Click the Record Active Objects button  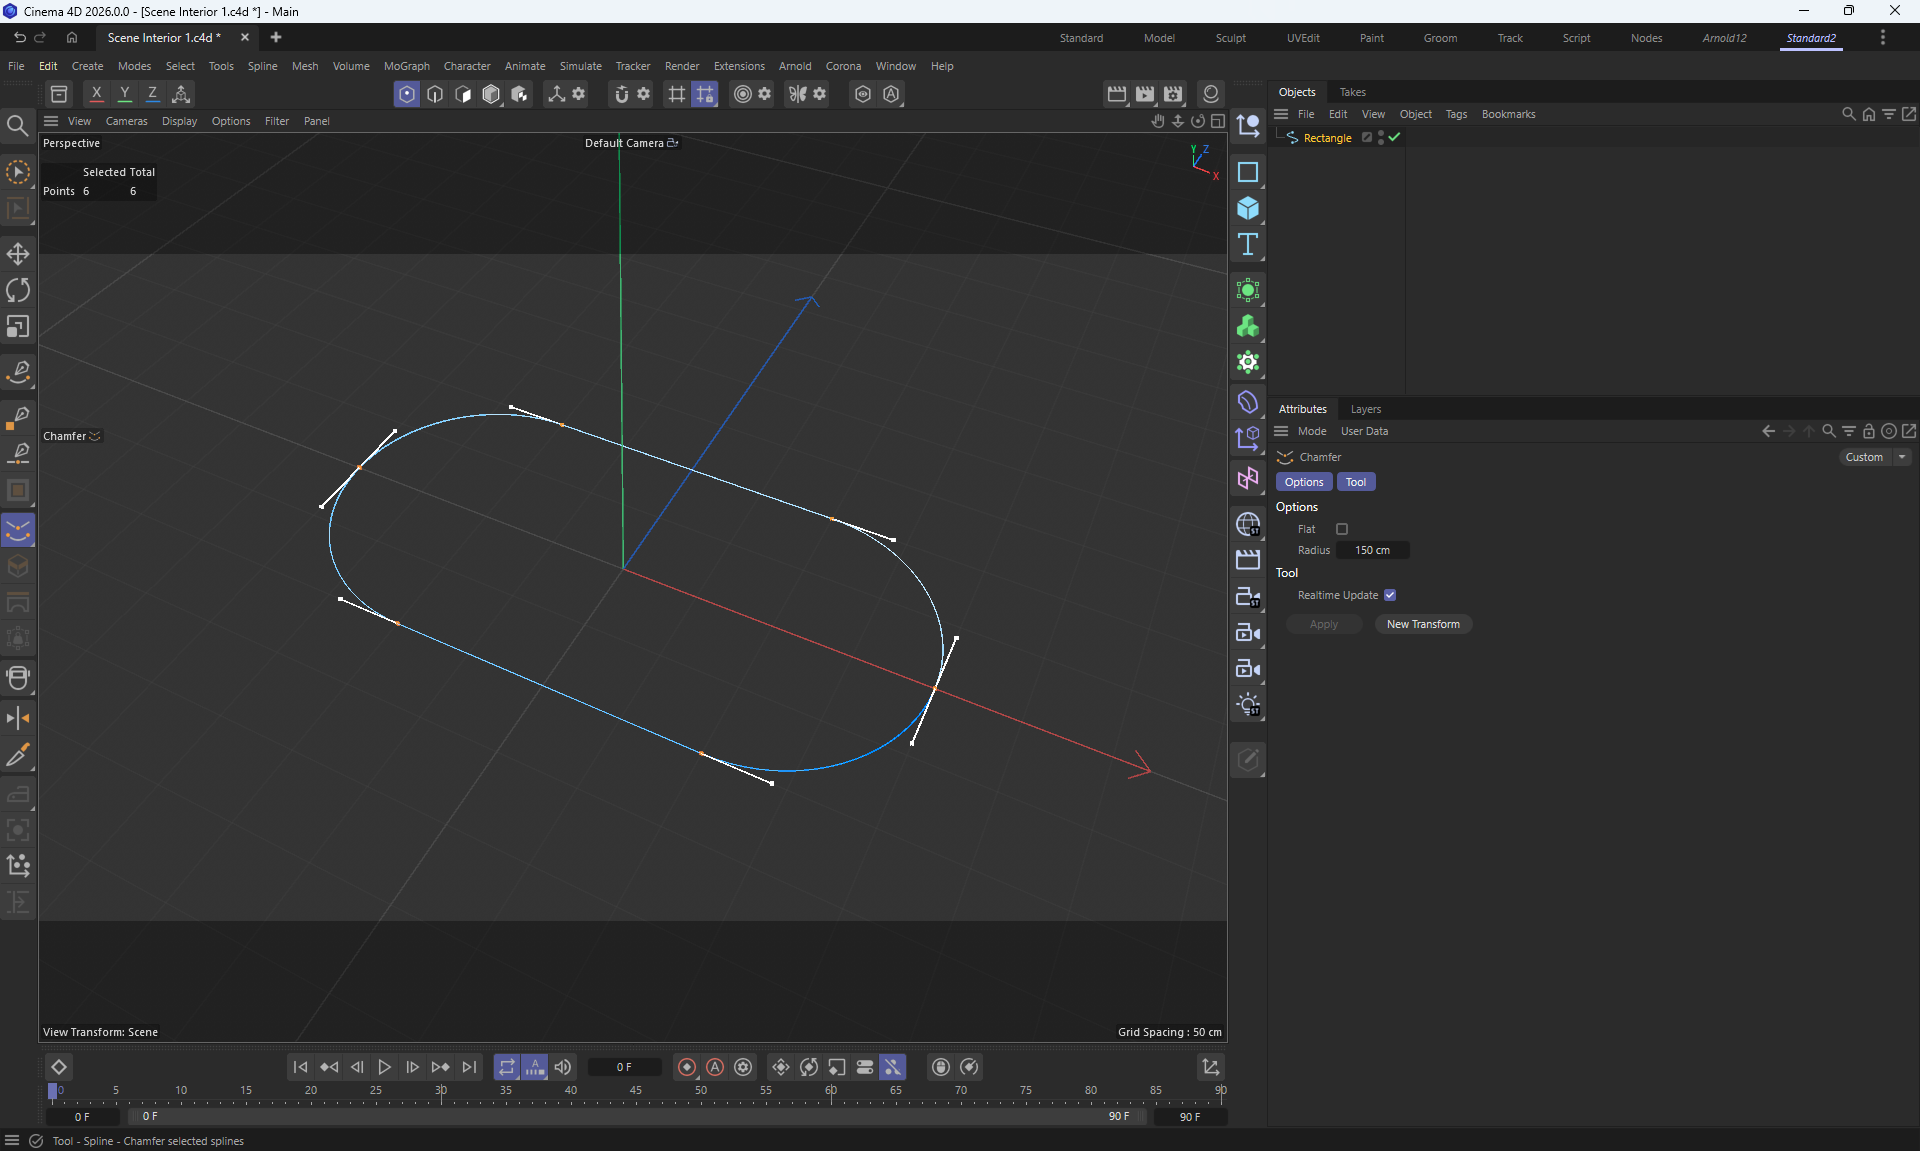pyautogui.click(x=687, y=1067)
